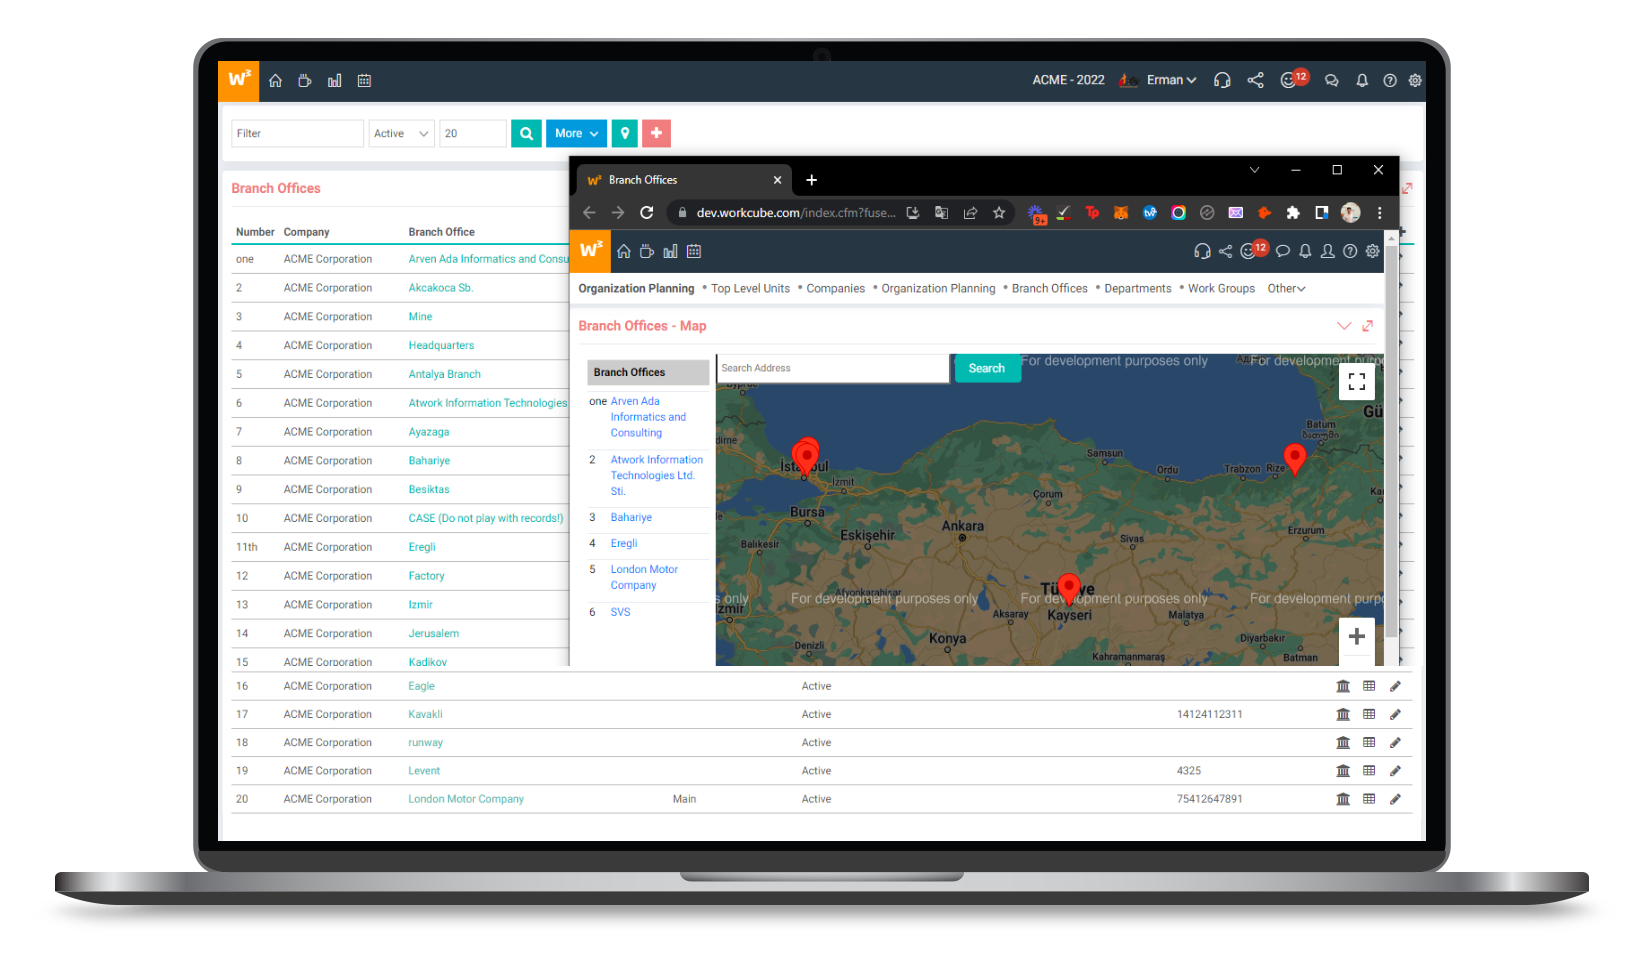Collapse the Branch Offices - Map panel chevron
The height and width of the screenshot is (955, 1649).
point(1344,326)
